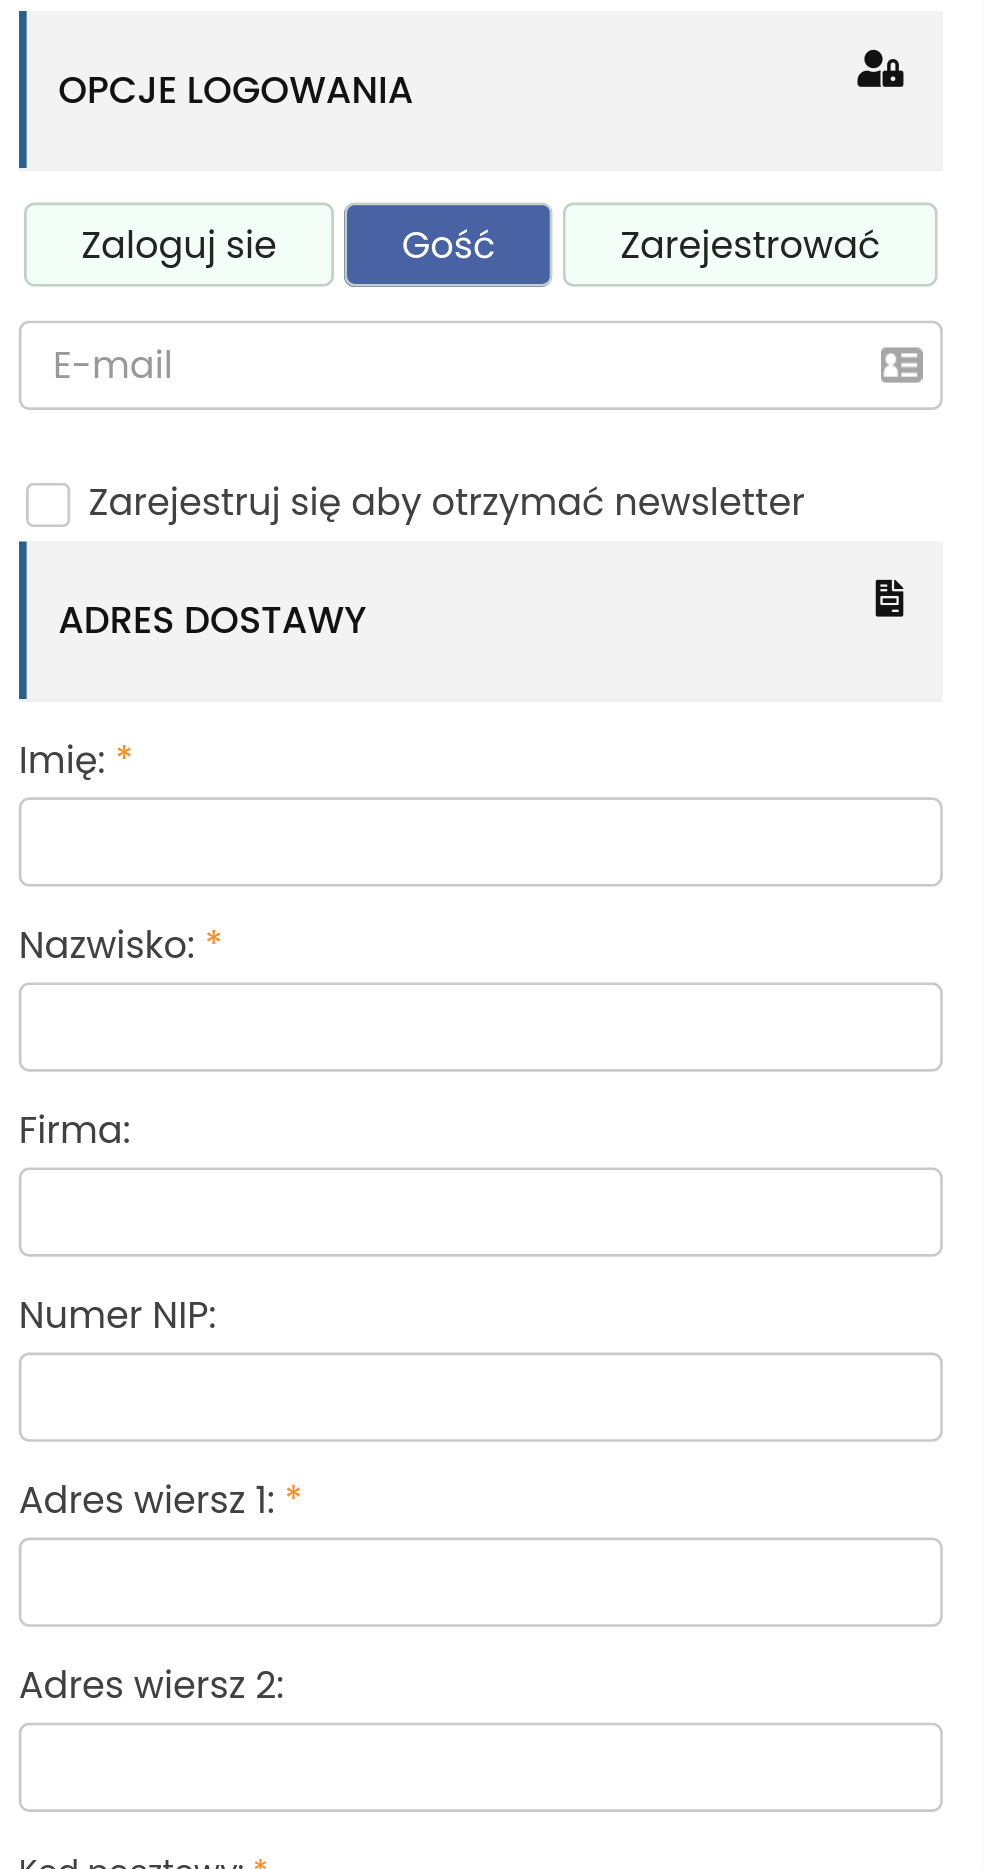Select the Gość checkout option
Viewport: 1000px width, 1869px height.
tap(448, 245)
